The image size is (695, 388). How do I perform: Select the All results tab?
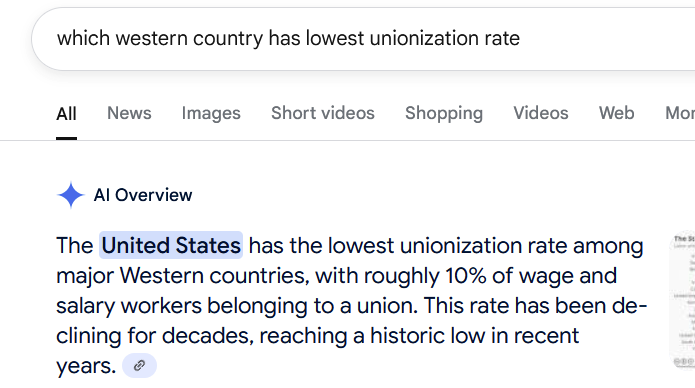point(66,114)
